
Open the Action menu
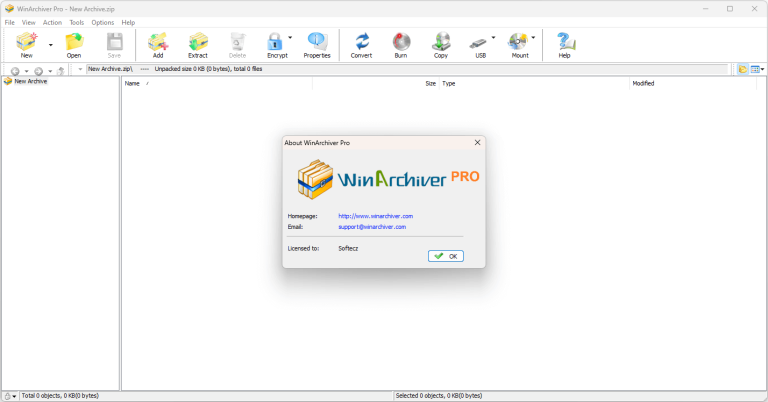pos(52,22)
